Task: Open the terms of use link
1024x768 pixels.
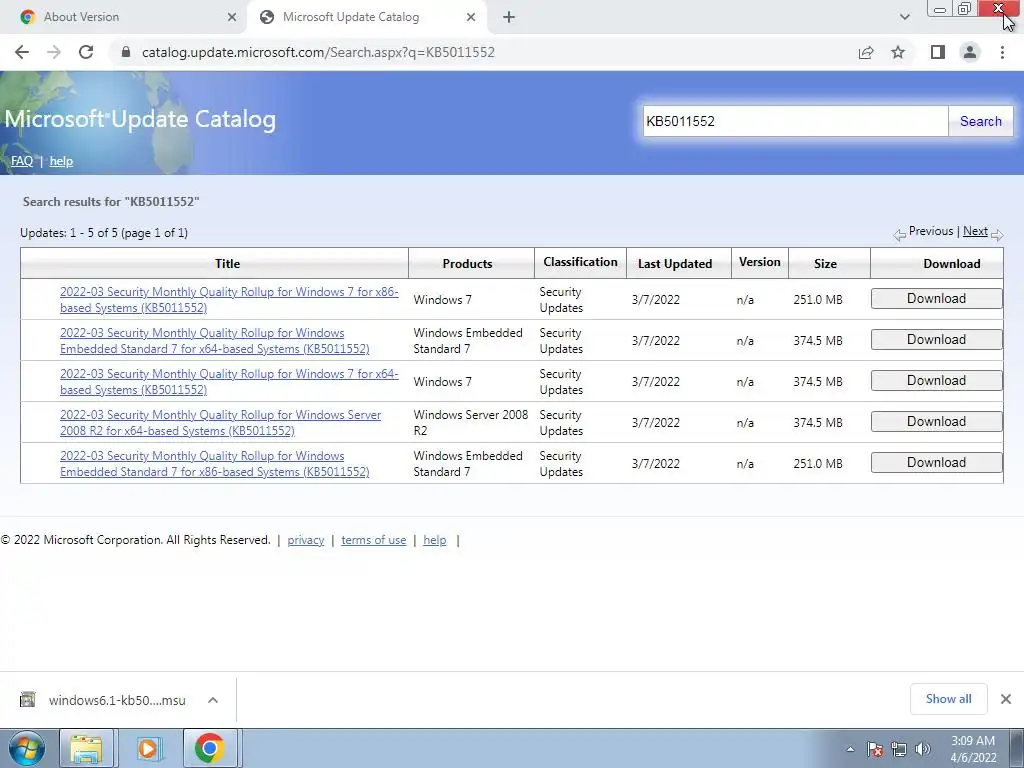Action: coord(374,540)
